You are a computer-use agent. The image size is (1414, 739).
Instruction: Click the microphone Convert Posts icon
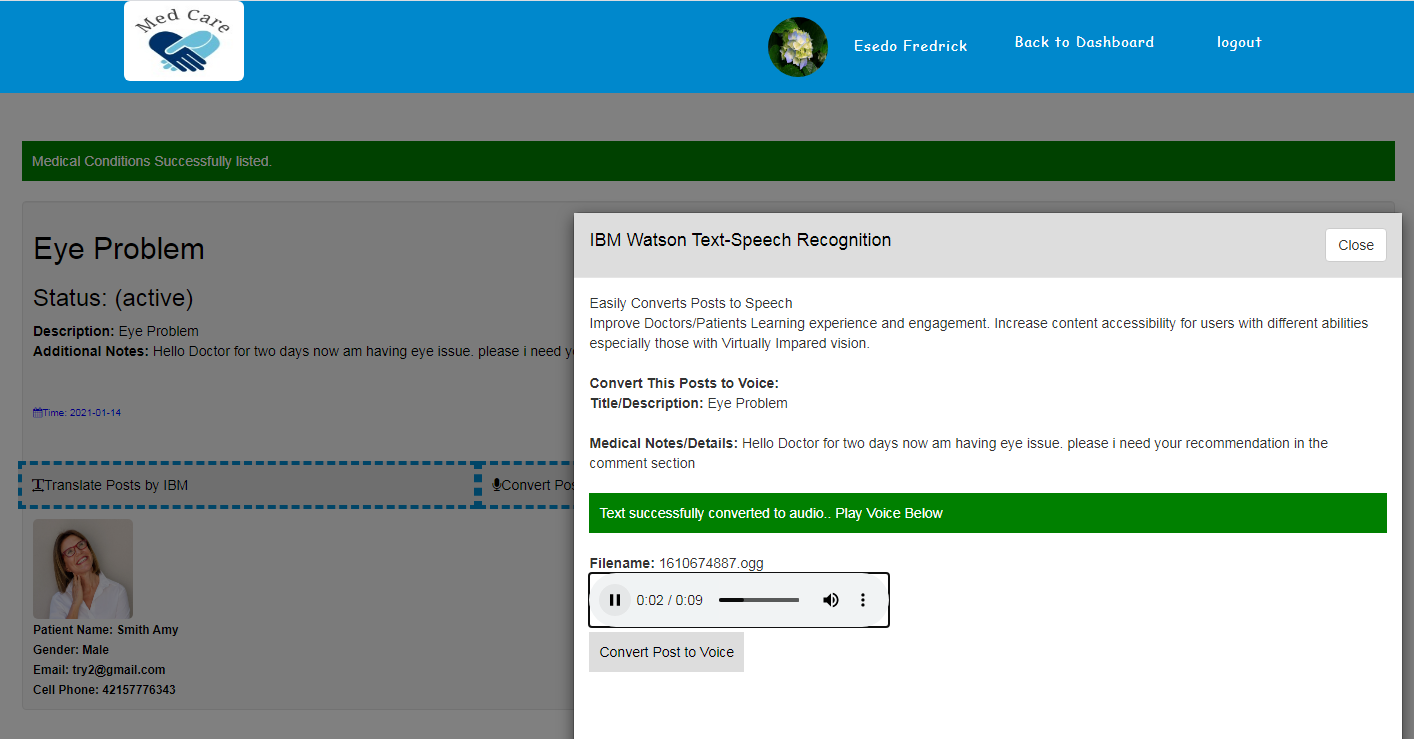496,485
